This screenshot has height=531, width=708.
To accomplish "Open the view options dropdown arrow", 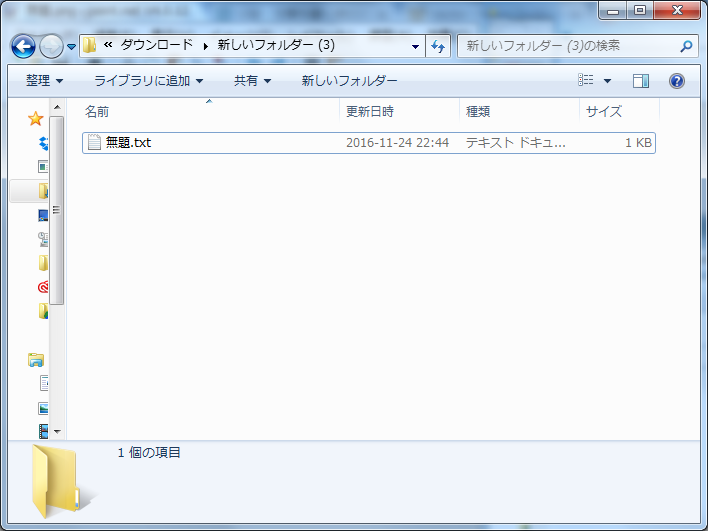I will (x=607, y=81).
